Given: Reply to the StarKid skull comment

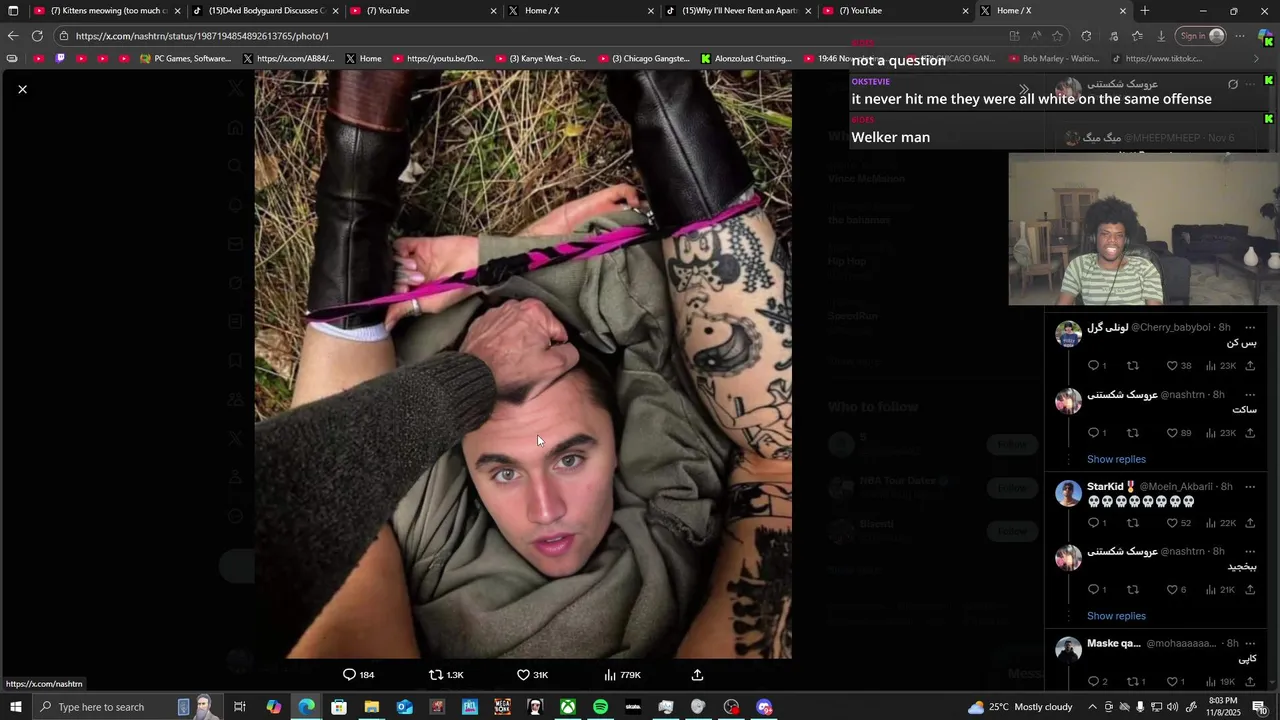Looking at the screenshot, I should tap(1096, 523).
